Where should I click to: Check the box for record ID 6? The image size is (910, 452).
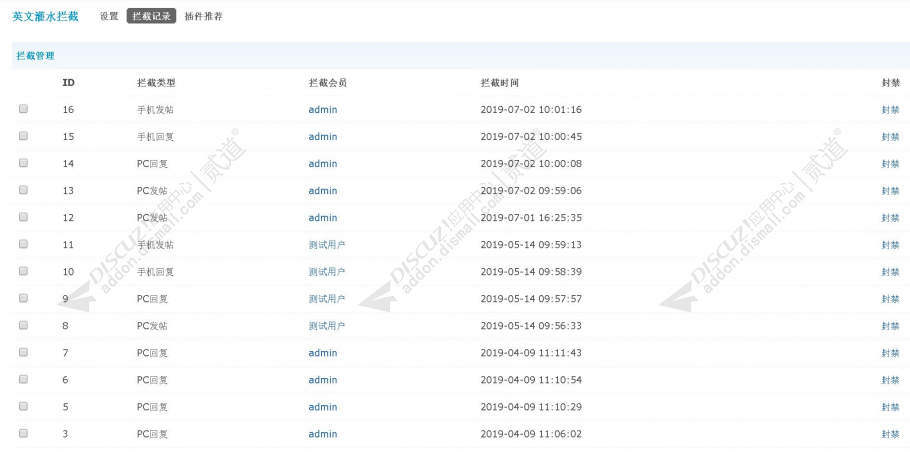[23, 379]
